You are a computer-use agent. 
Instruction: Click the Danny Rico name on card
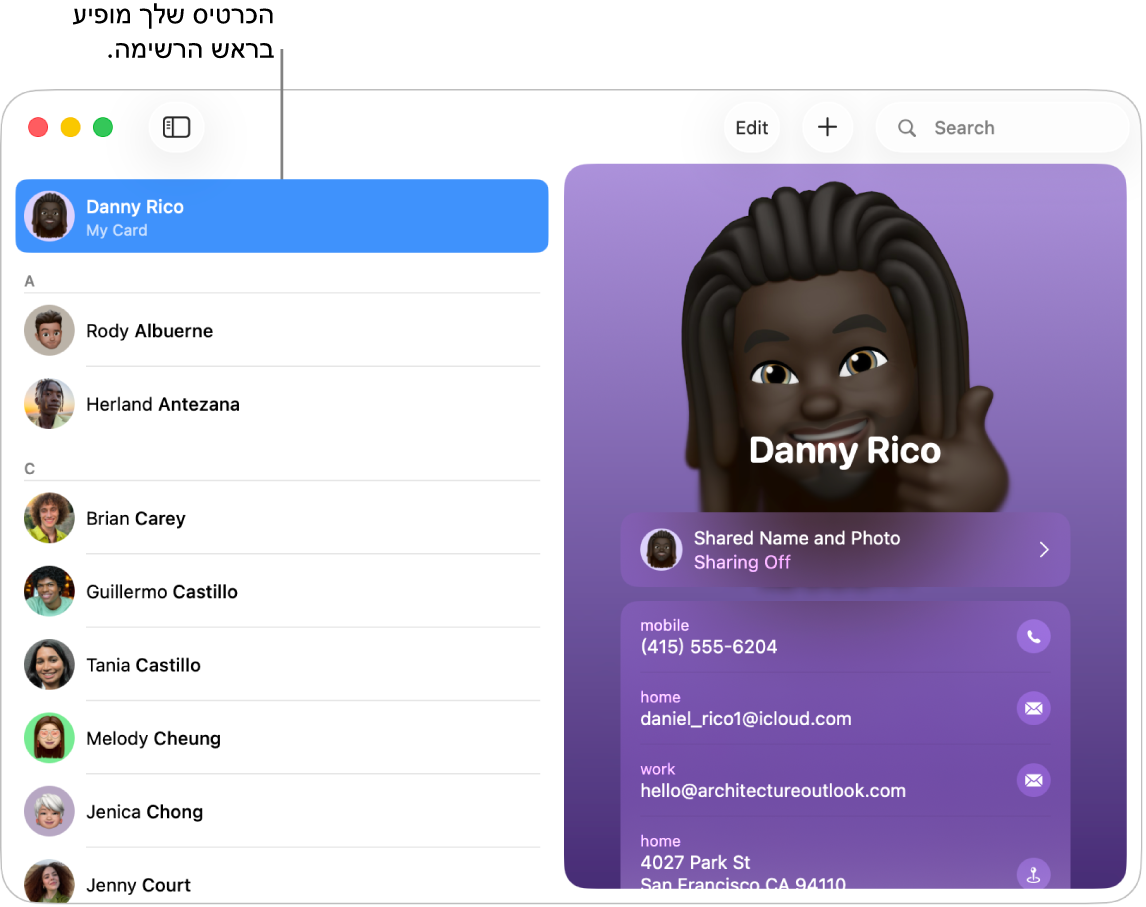click(845, 450)
